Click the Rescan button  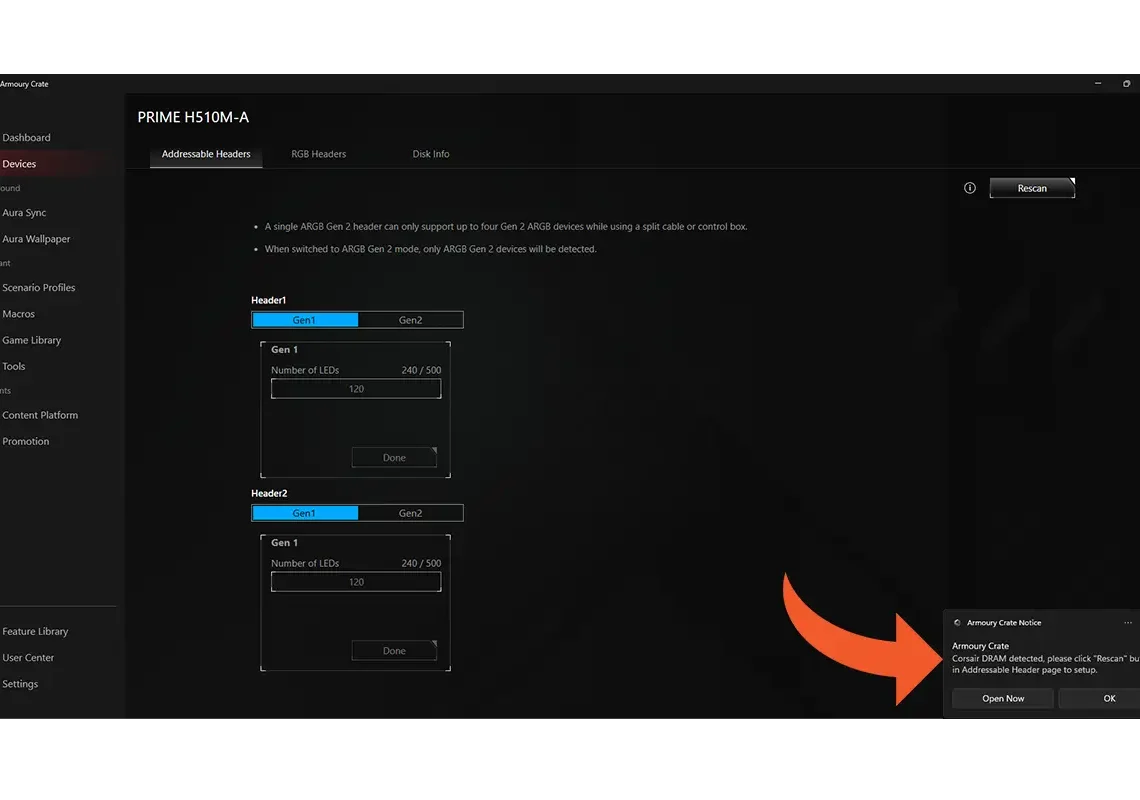(x=1032, y=188)
